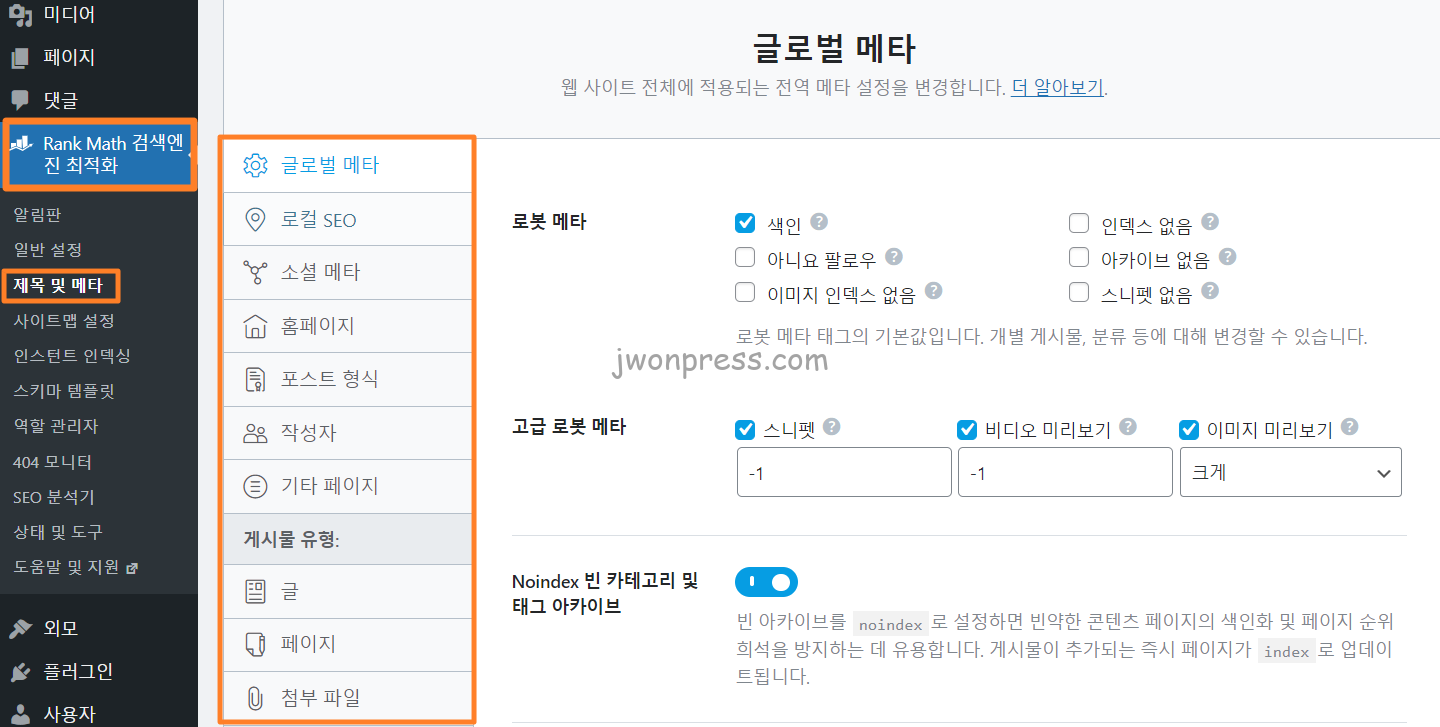The height and width of the screenshot is (727, 1440).
Task: Click the house icon for 홈페이지
Action: tap(256, 326)
